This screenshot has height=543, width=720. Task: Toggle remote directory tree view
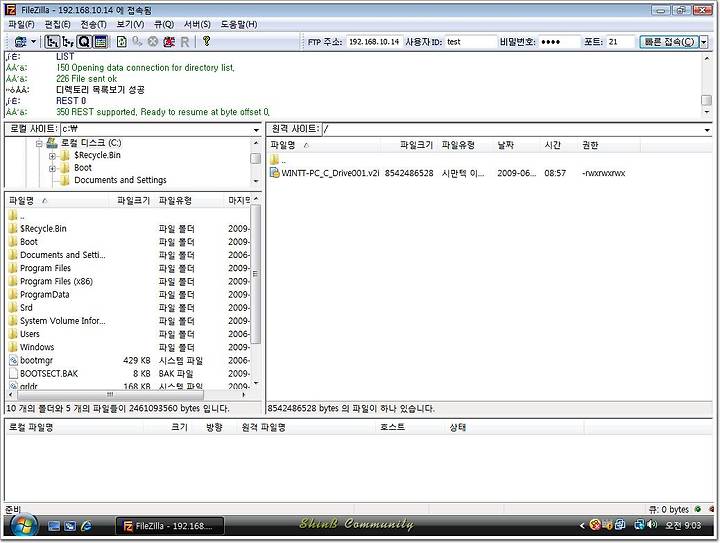(x=68, y=42)
